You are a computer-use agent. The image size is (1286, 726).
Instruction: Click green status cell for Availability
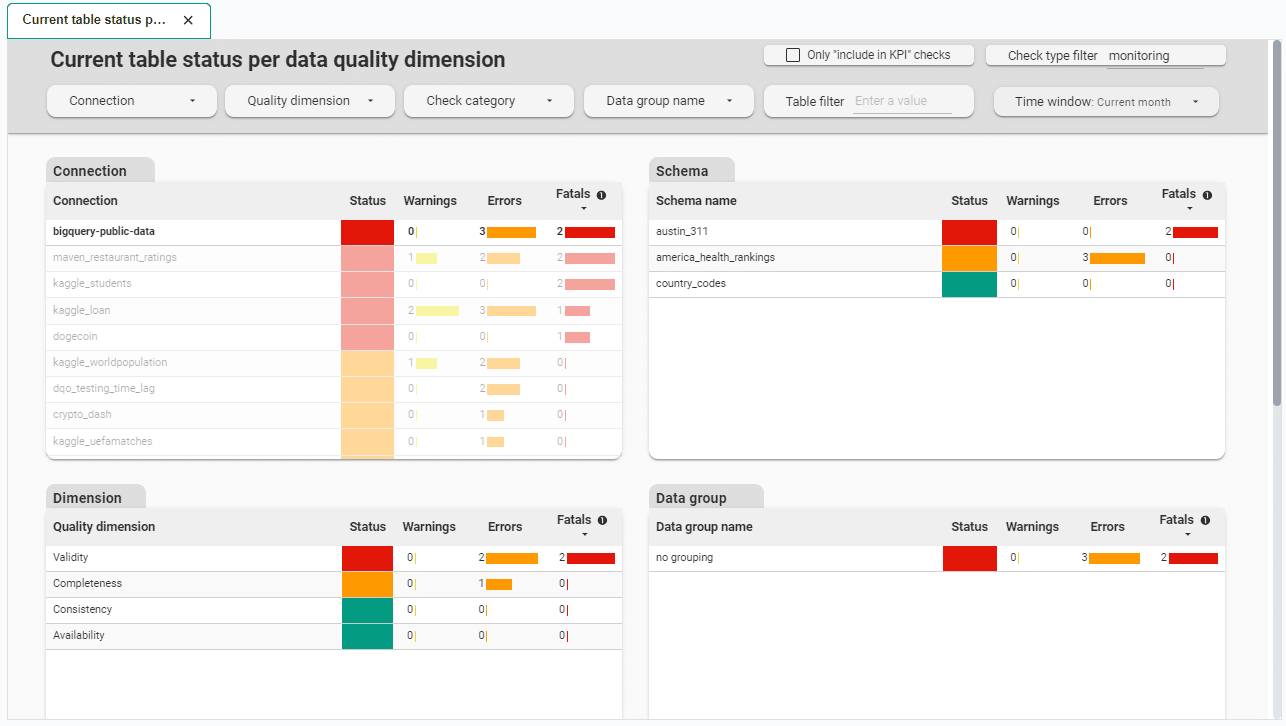pyautogui.click(x=368, y=636)
